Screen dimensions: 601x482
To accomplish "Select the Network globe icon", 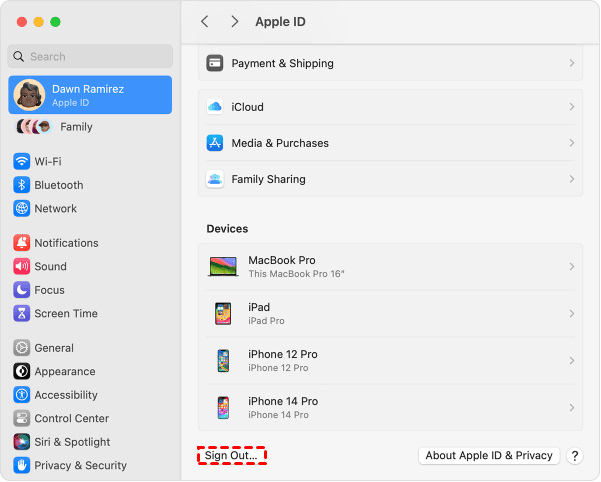I will click(21, 209).
